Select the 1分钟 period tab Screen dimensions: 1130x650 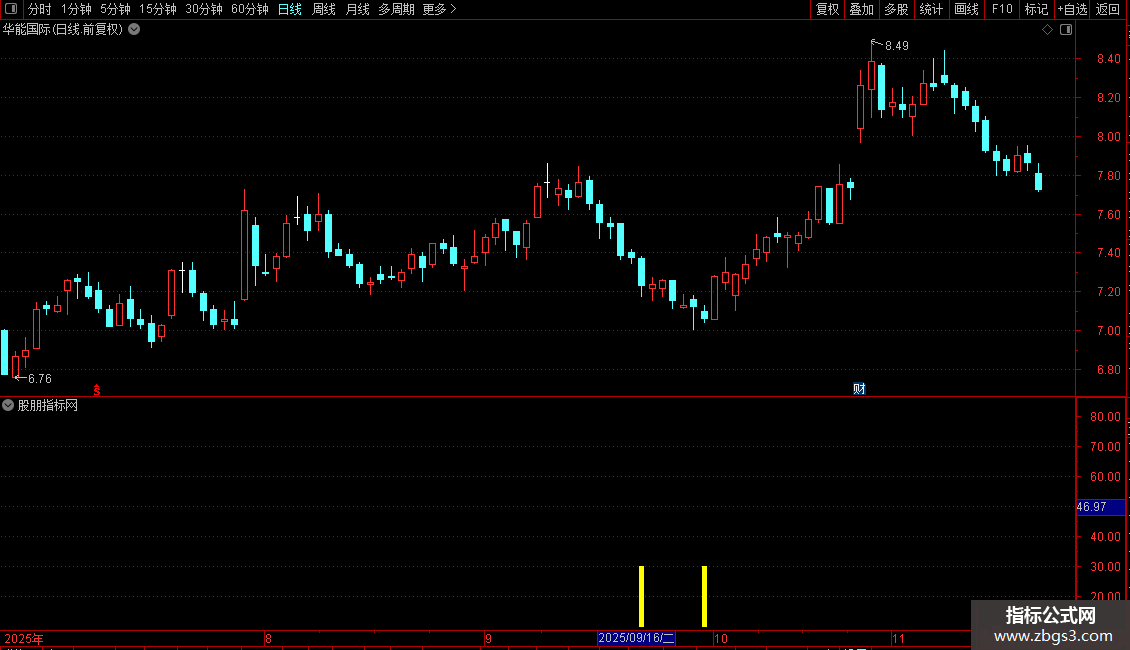point(76,9)
